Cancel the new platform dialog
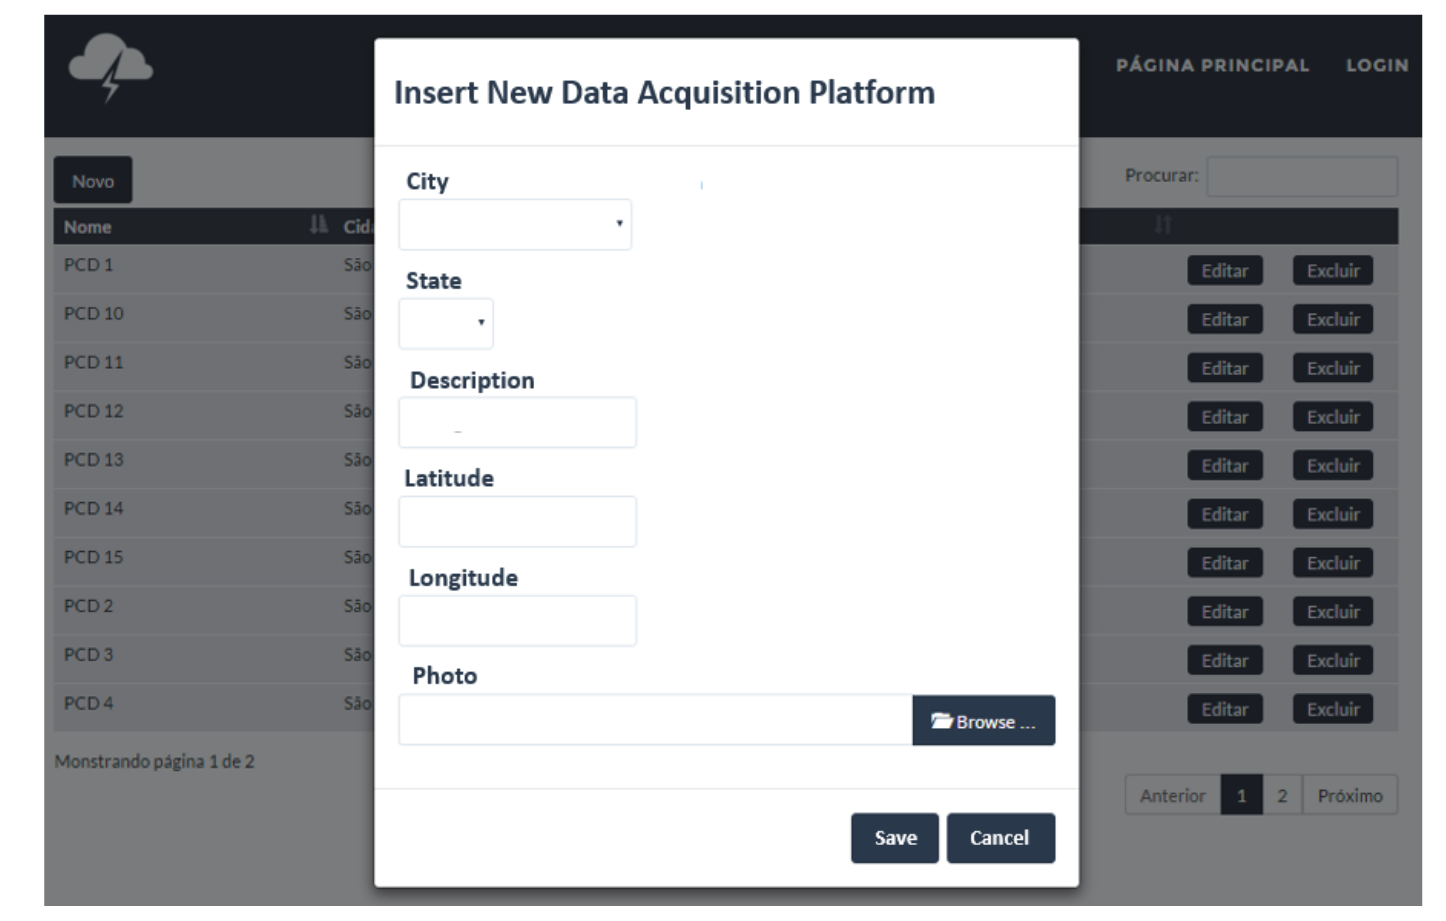 click(x=1000, y=838)
